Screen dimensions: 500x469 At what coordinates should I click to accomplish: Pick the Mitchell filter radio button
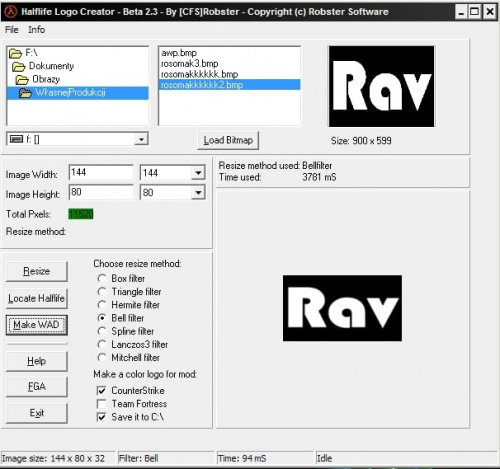pos(102,358)
